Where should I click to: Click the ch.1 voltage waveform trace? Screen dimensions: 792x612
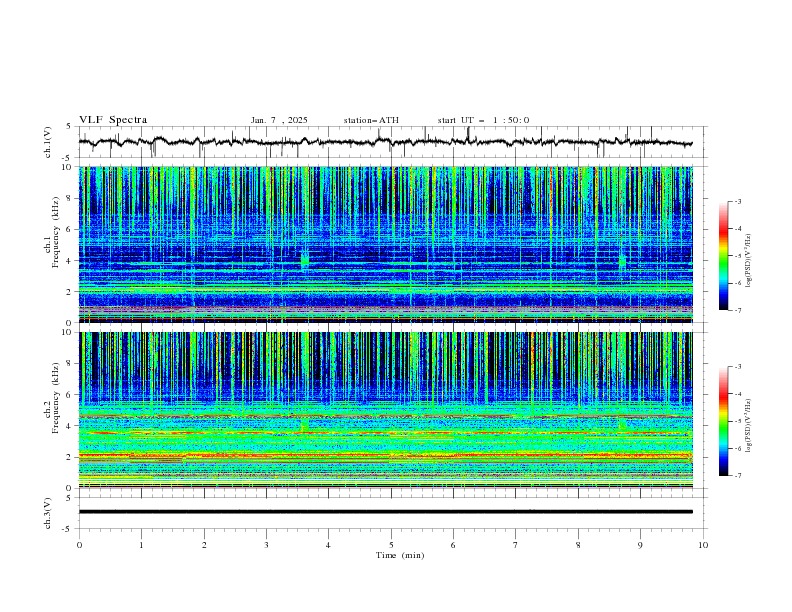pyautogui.click(x=385, y=142)
